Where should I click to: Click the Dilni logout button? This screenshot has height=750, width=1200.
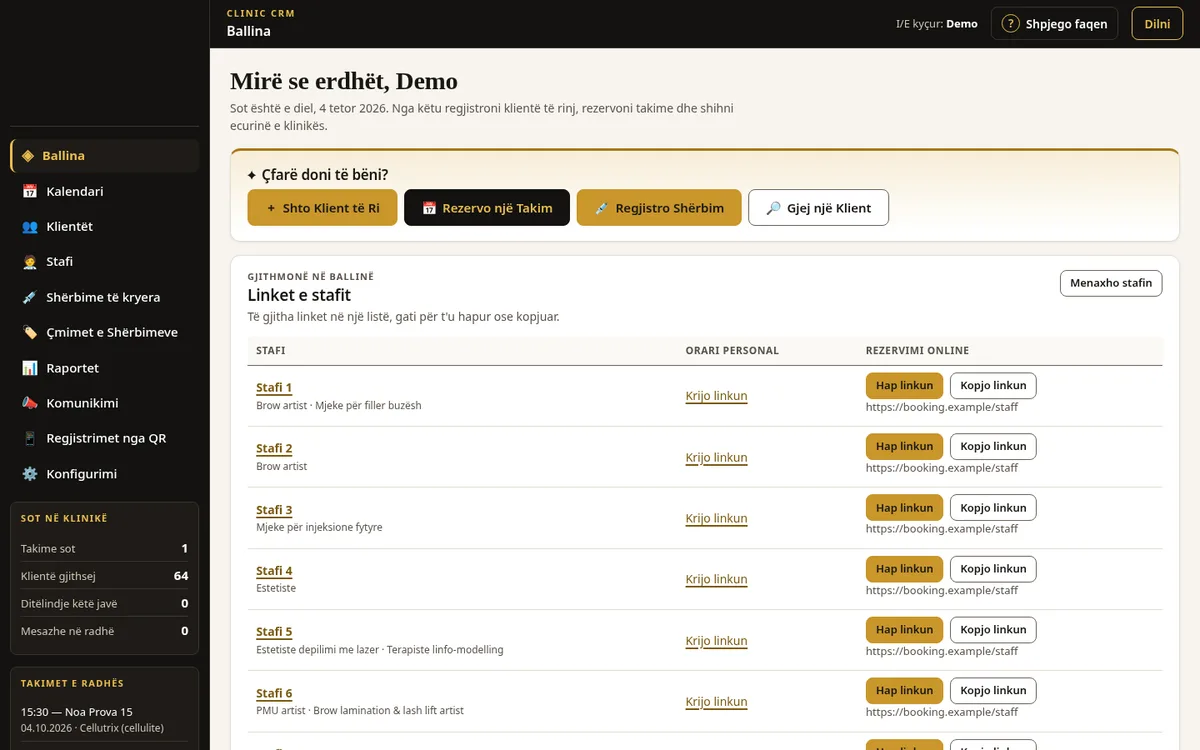coord(1157,24)
